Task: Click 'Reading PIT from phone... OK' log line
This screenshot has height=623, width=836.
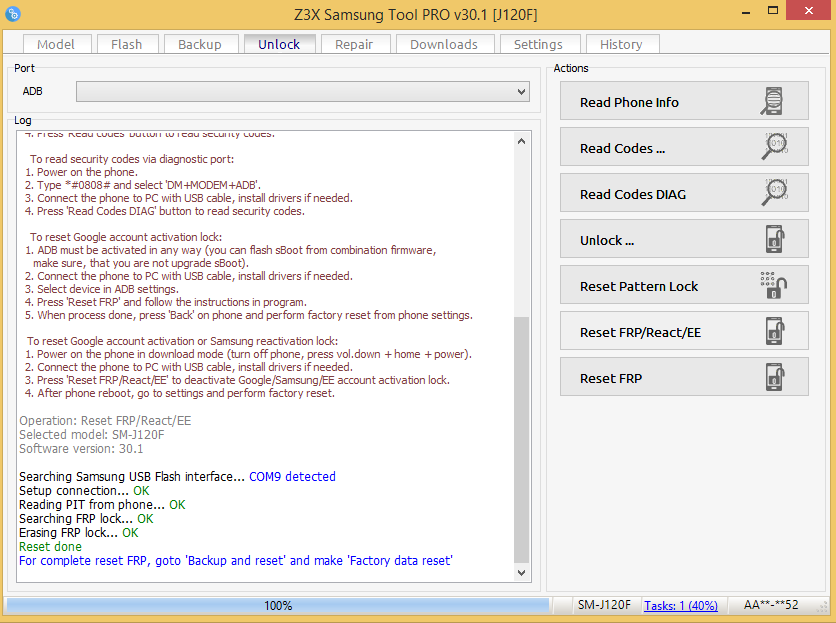Action: point(102,505)
